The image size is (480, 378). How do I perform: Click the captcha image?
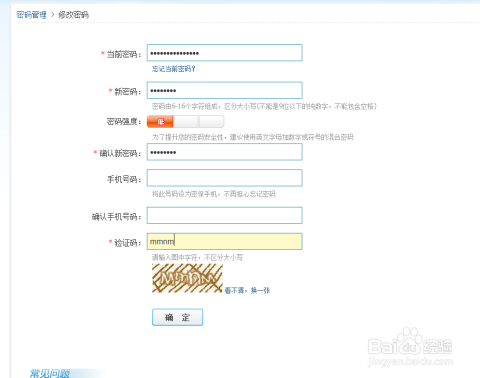[x=187, y=278]
